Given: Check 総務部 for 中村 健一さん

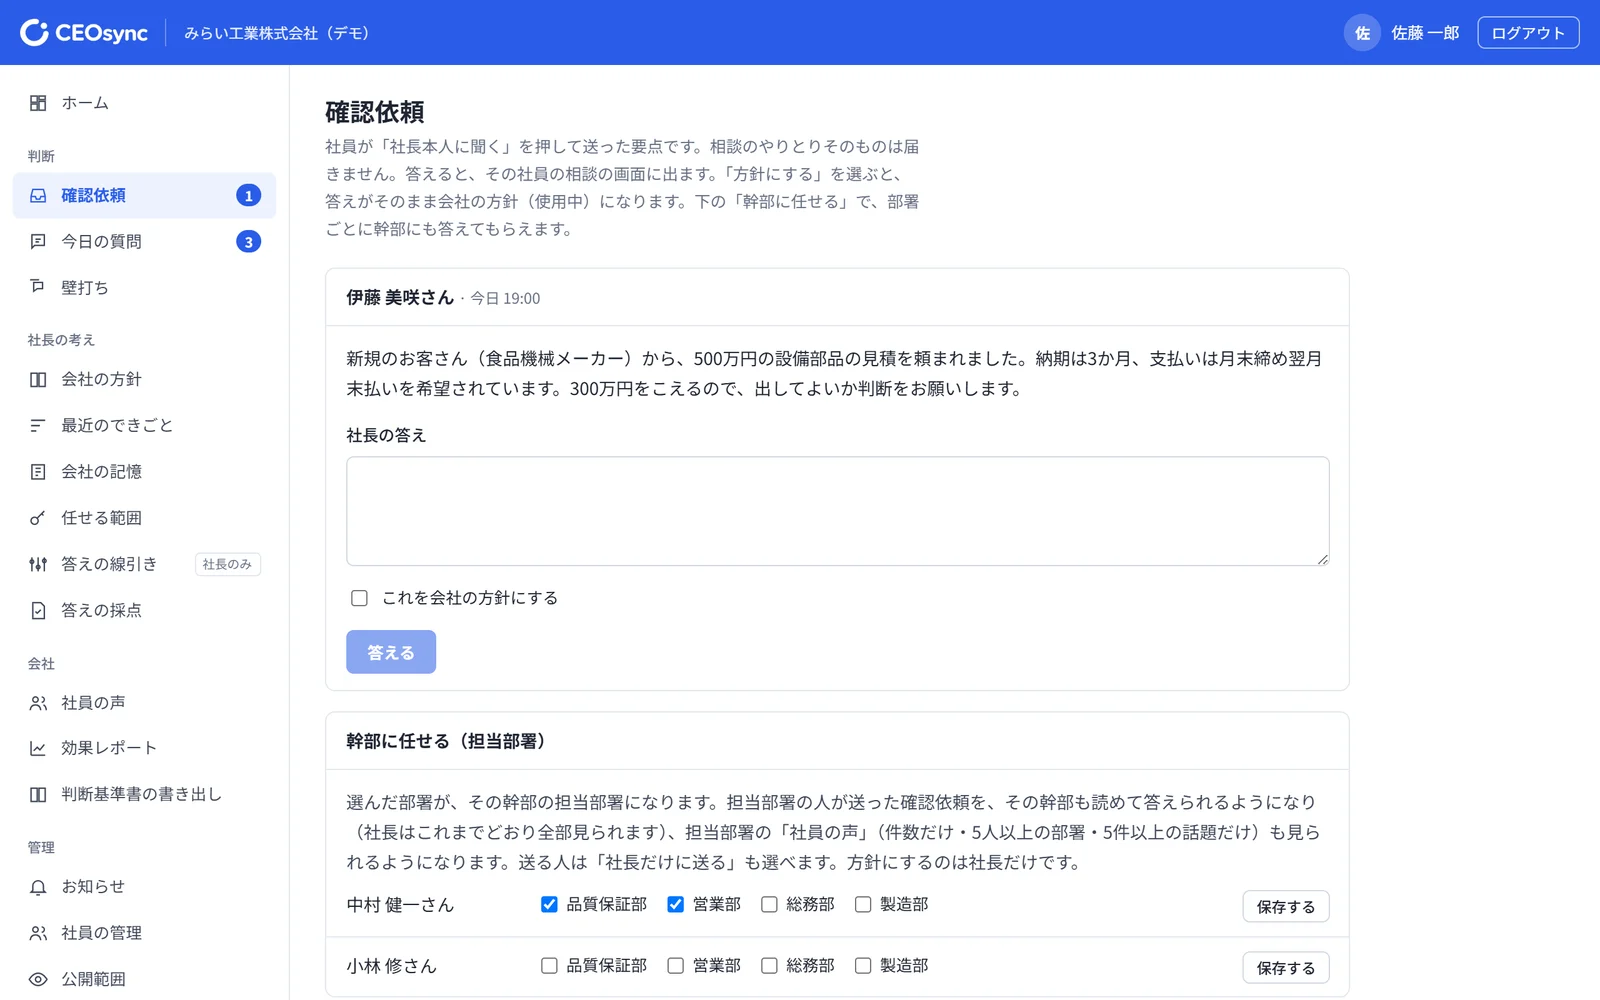Looking at the screenshot, I should pos(769,904).
